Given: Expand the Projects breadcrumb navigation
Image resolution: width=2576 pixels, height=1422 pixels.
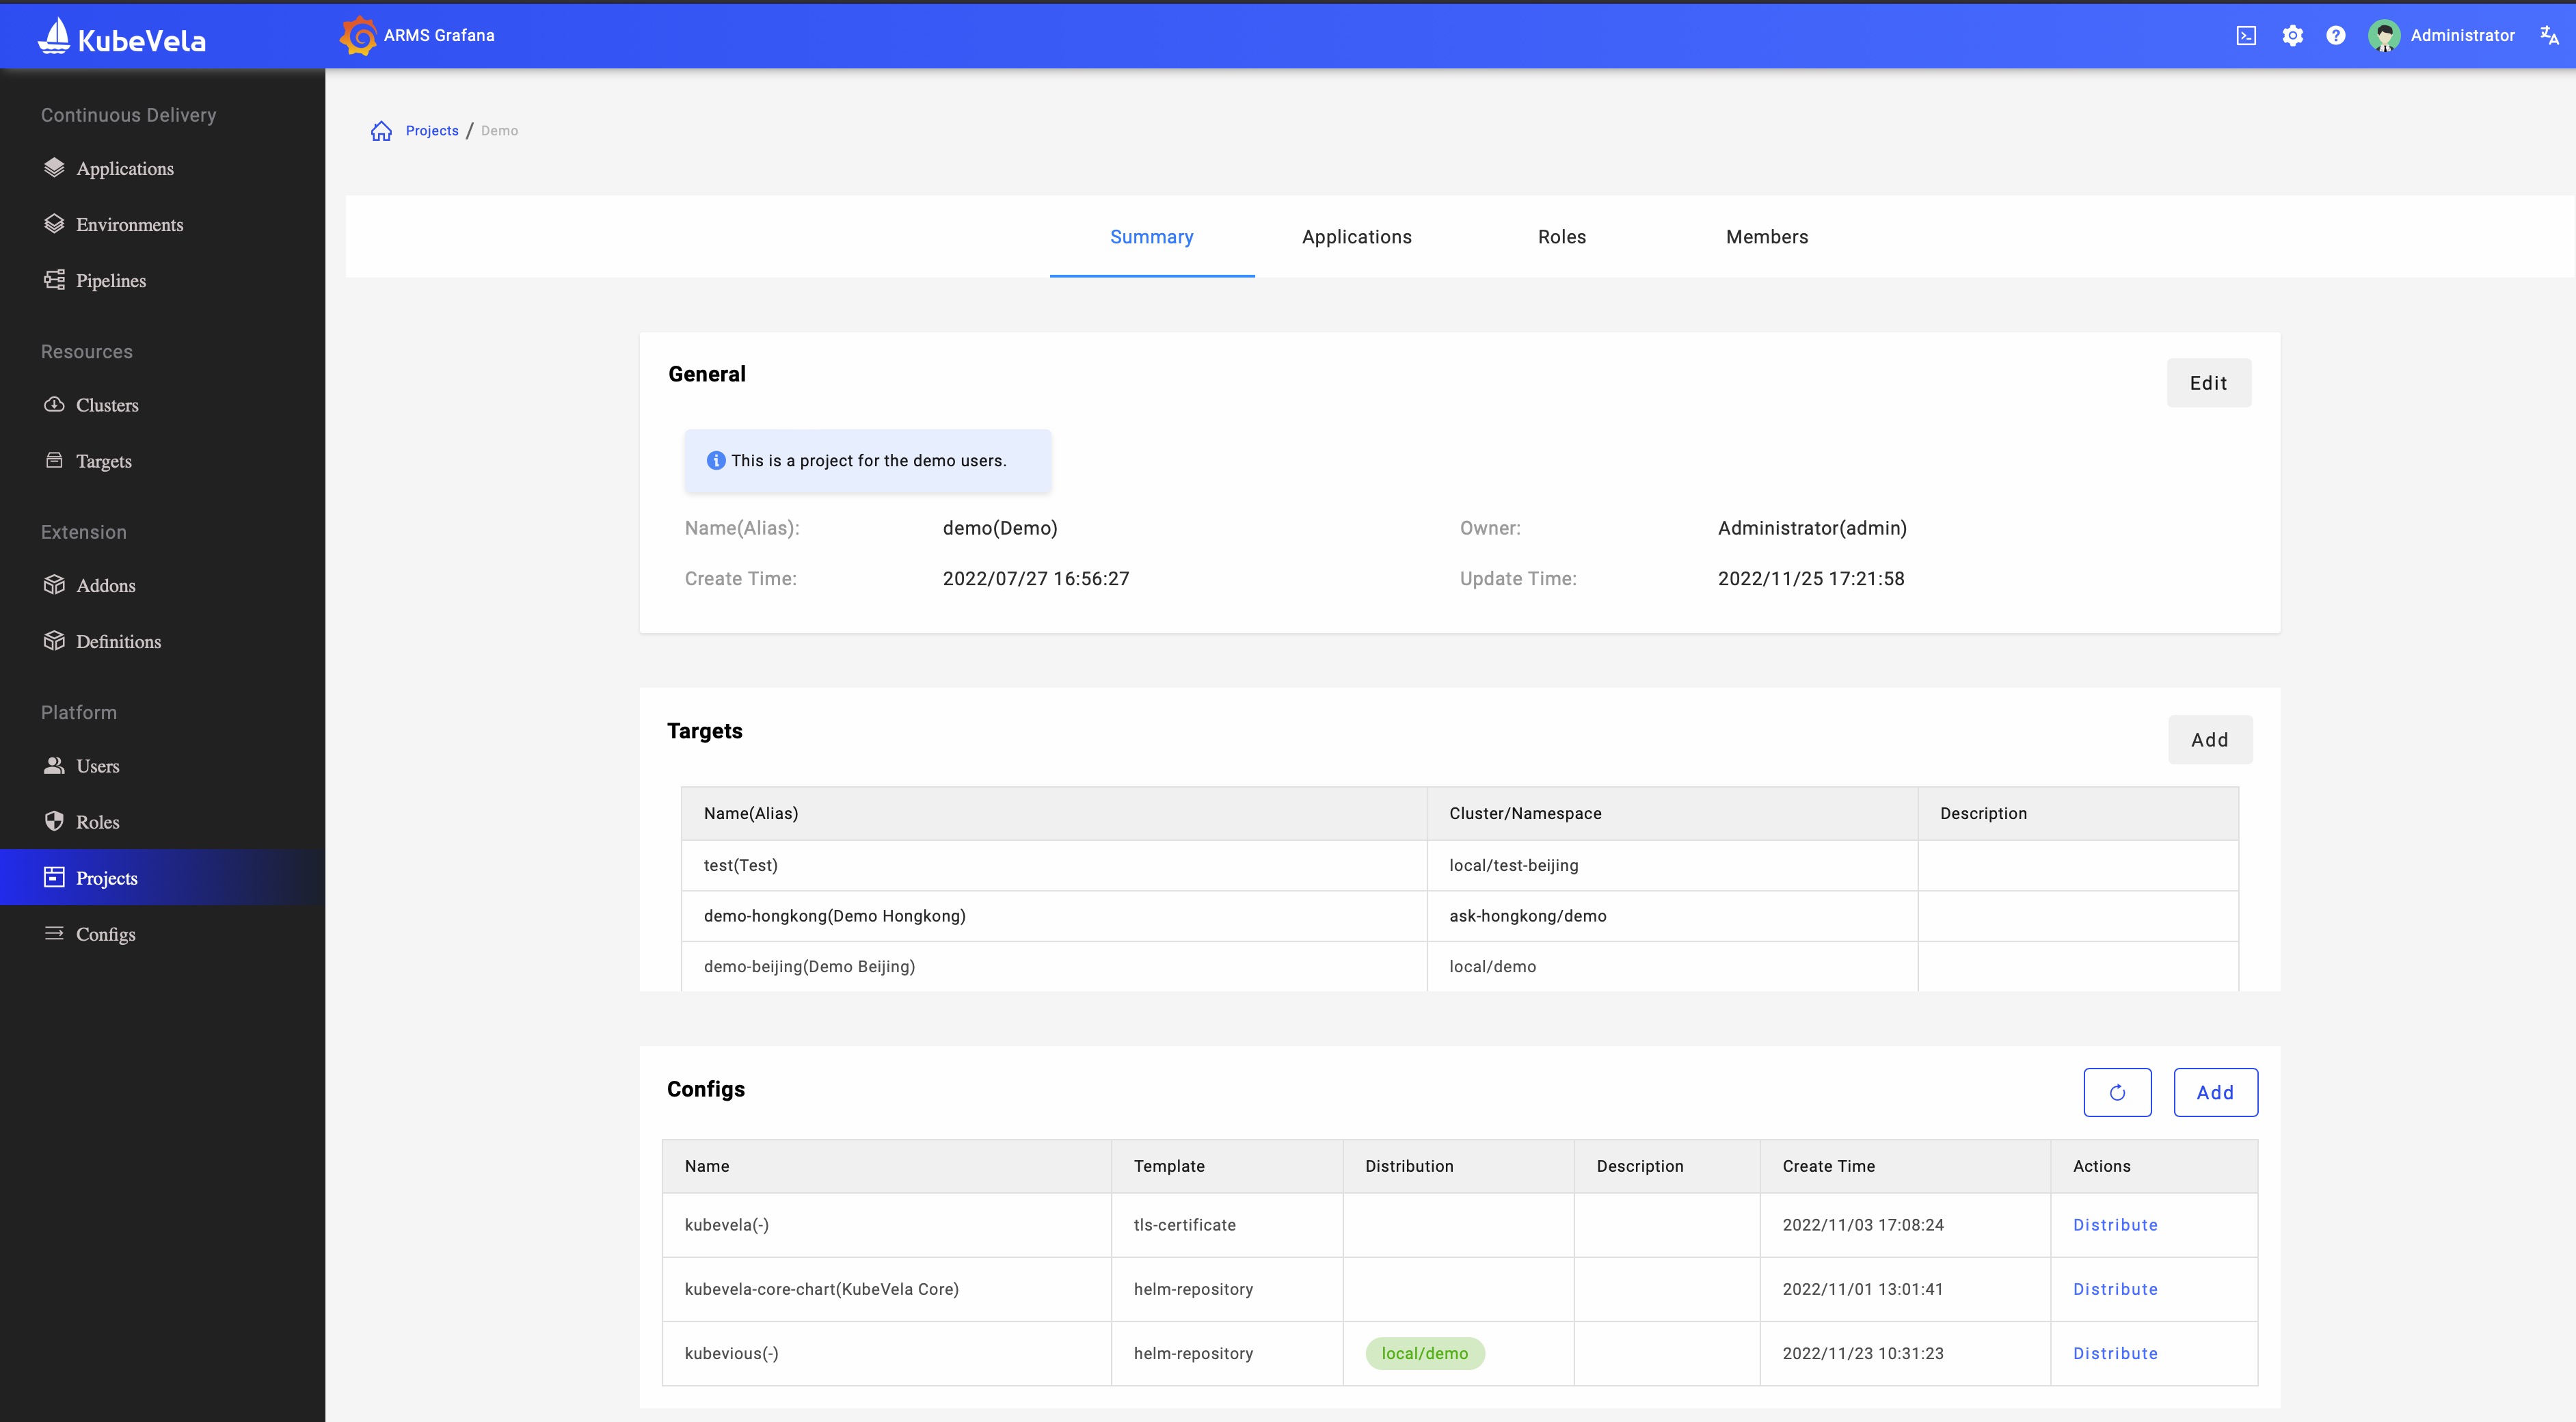Looking at the screenshot, I should [431, 130].
